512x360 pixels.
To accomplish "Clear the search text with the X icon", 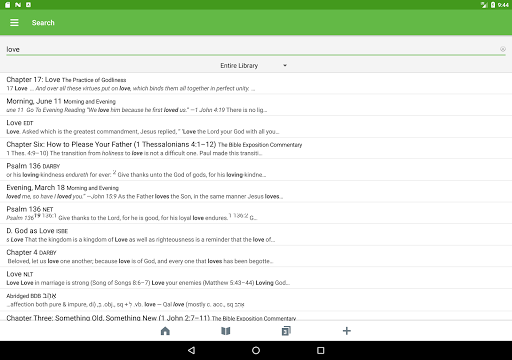I will click(x=503, y=49).
